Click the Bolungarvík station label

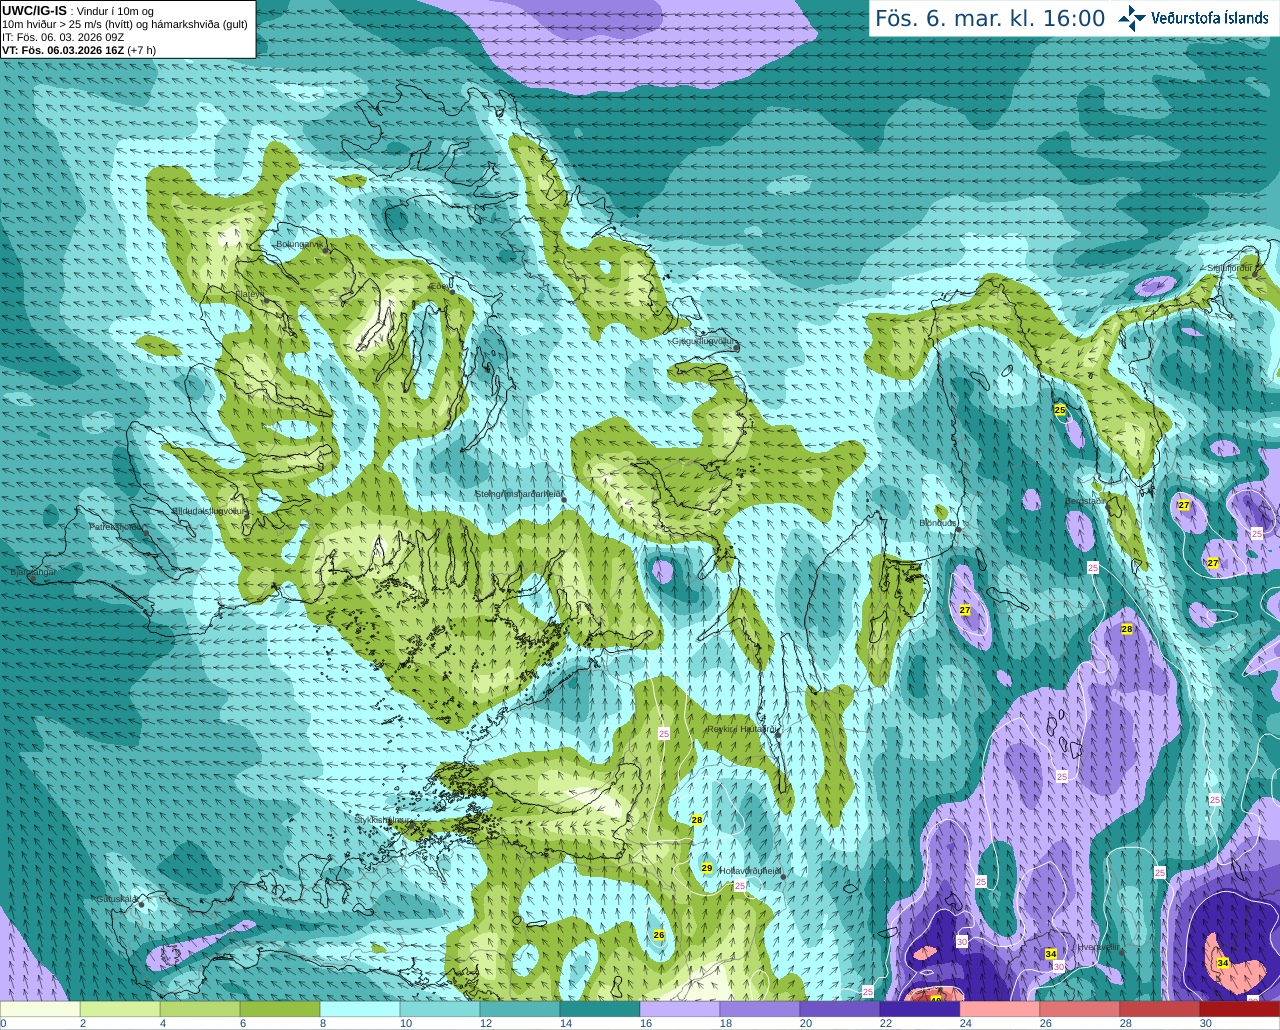pyautogui.click(x=299, y=243)
